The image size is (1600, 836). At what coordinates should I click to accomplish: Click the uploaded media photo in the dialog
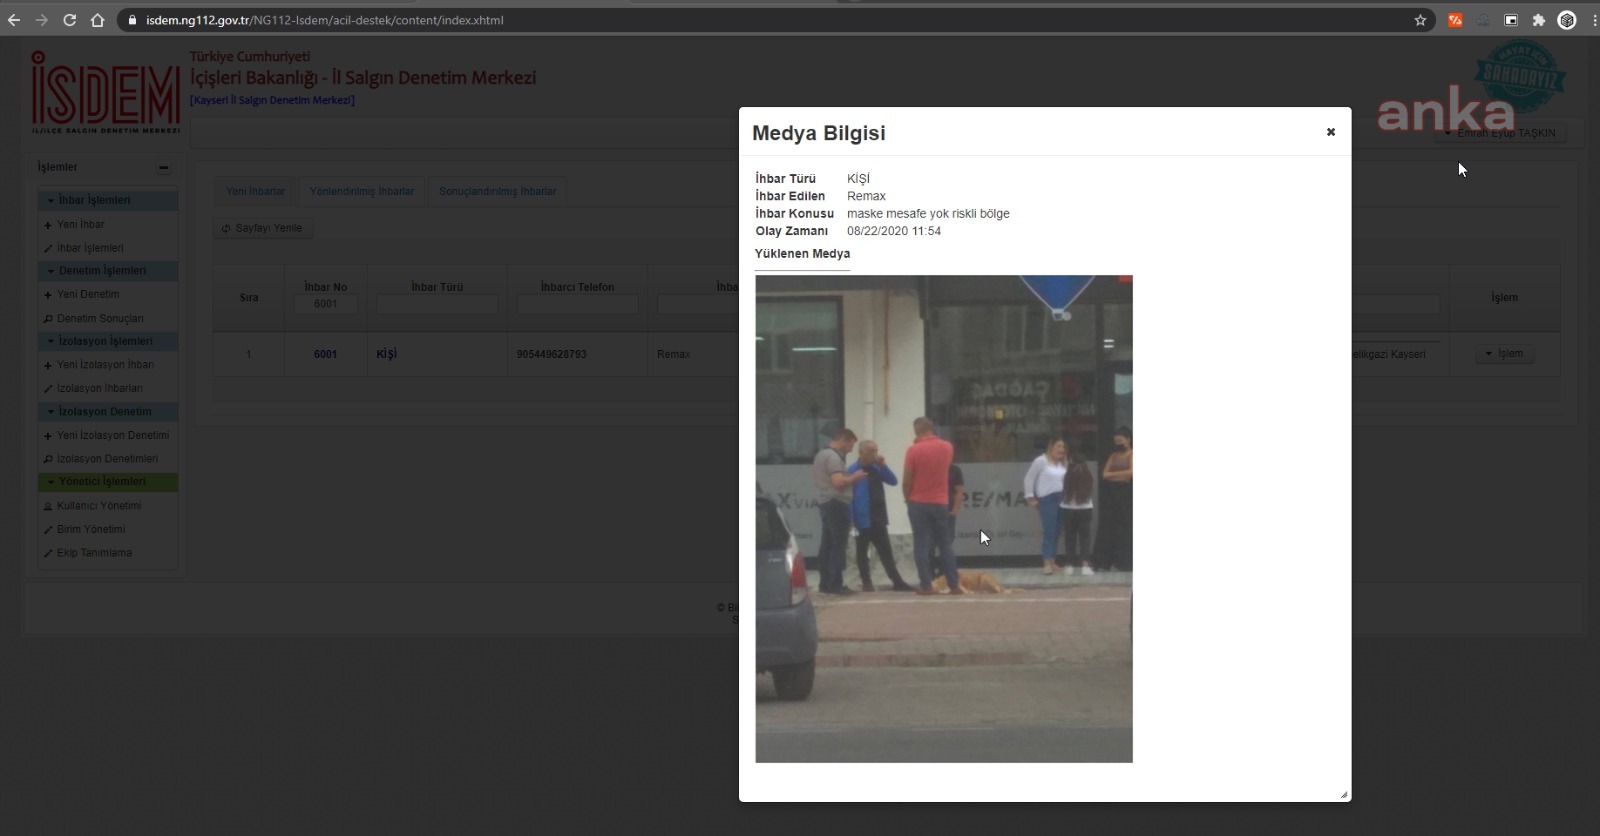click(944, 519)
